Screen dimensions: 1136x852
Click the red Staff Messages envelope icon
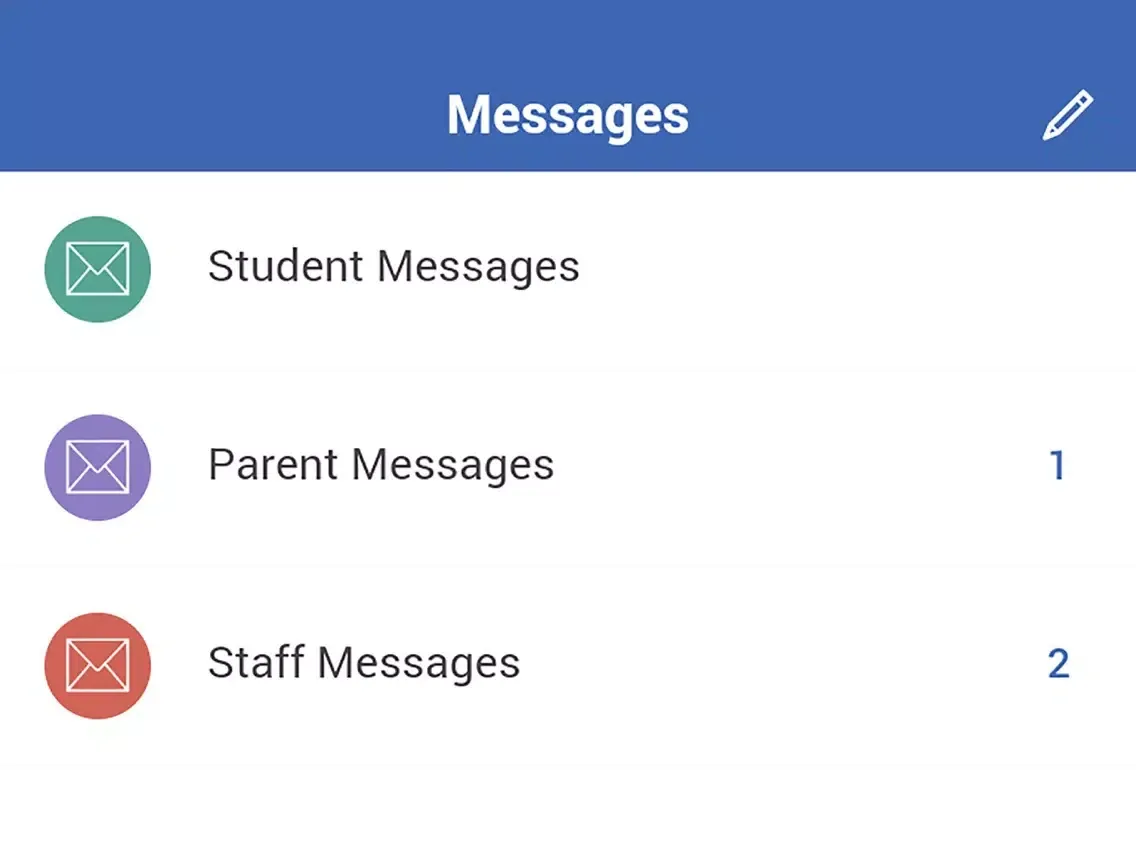98,665
